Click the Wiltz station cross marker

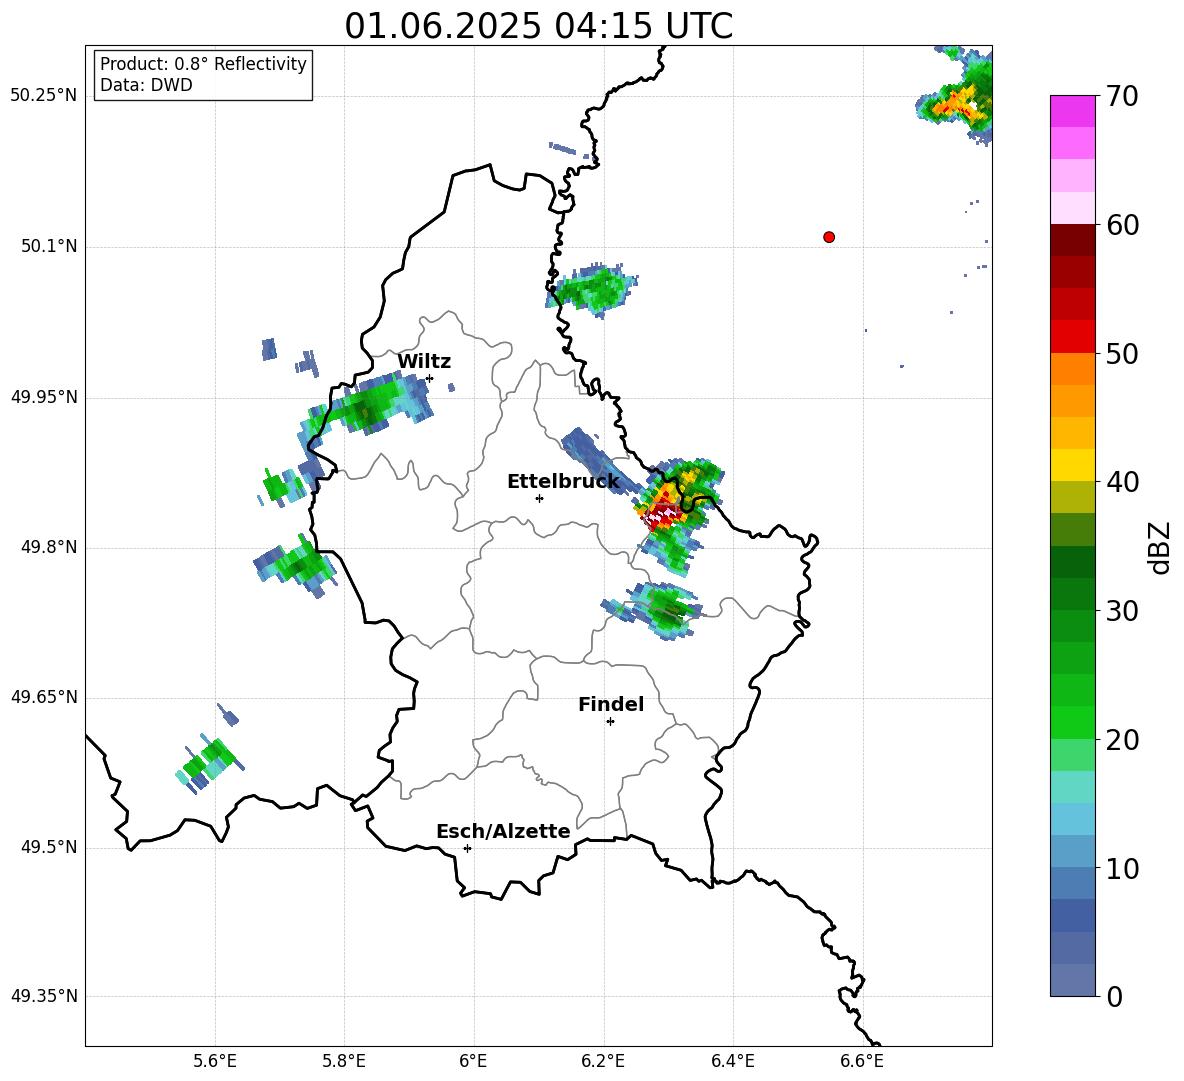point(430,379)
